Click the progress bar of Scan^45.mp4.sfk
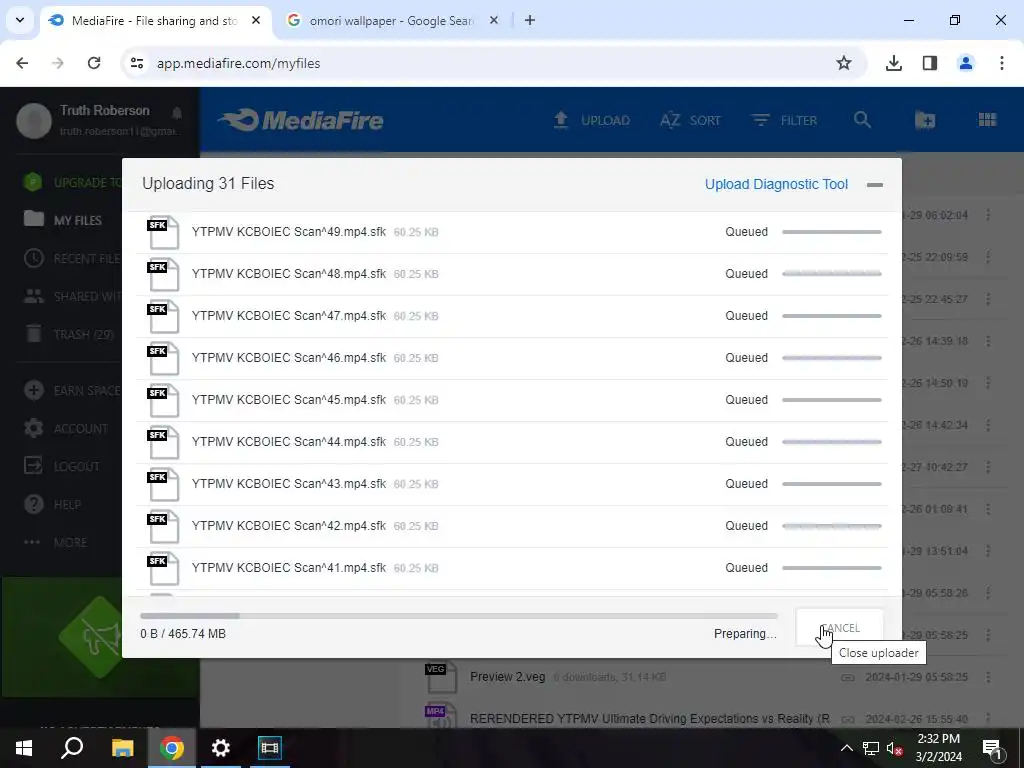This screenshot has height=768, width=1024. tap(831, 400)
